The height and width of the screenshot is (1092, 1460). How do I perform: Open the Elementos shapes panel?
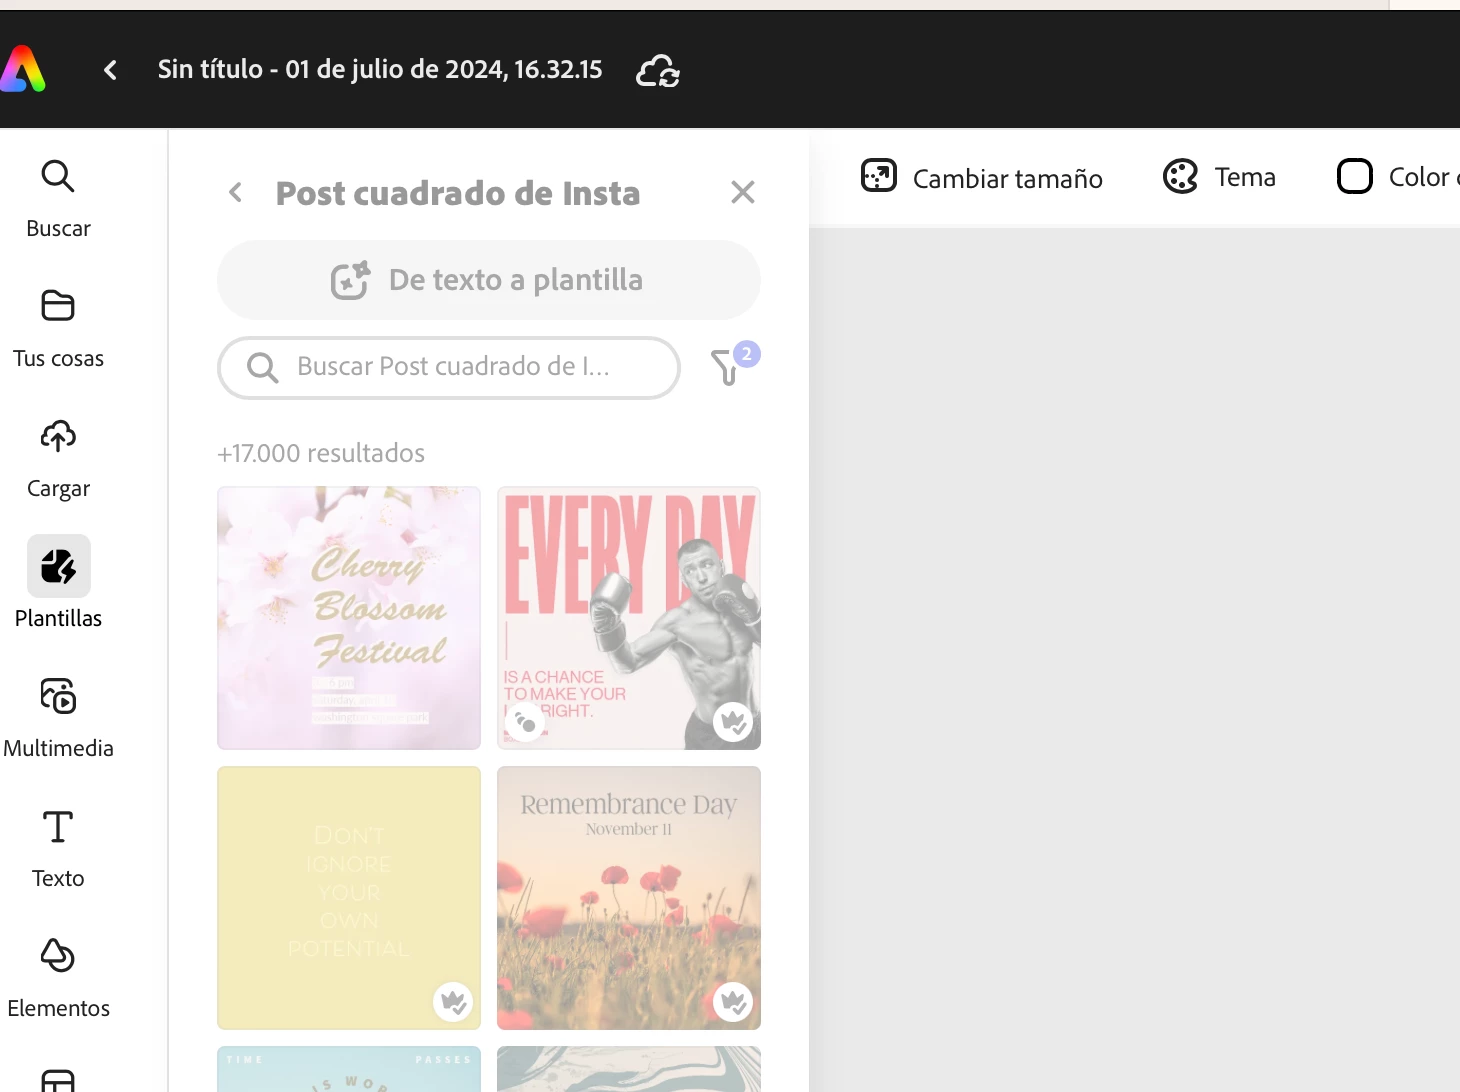point(58,979)
